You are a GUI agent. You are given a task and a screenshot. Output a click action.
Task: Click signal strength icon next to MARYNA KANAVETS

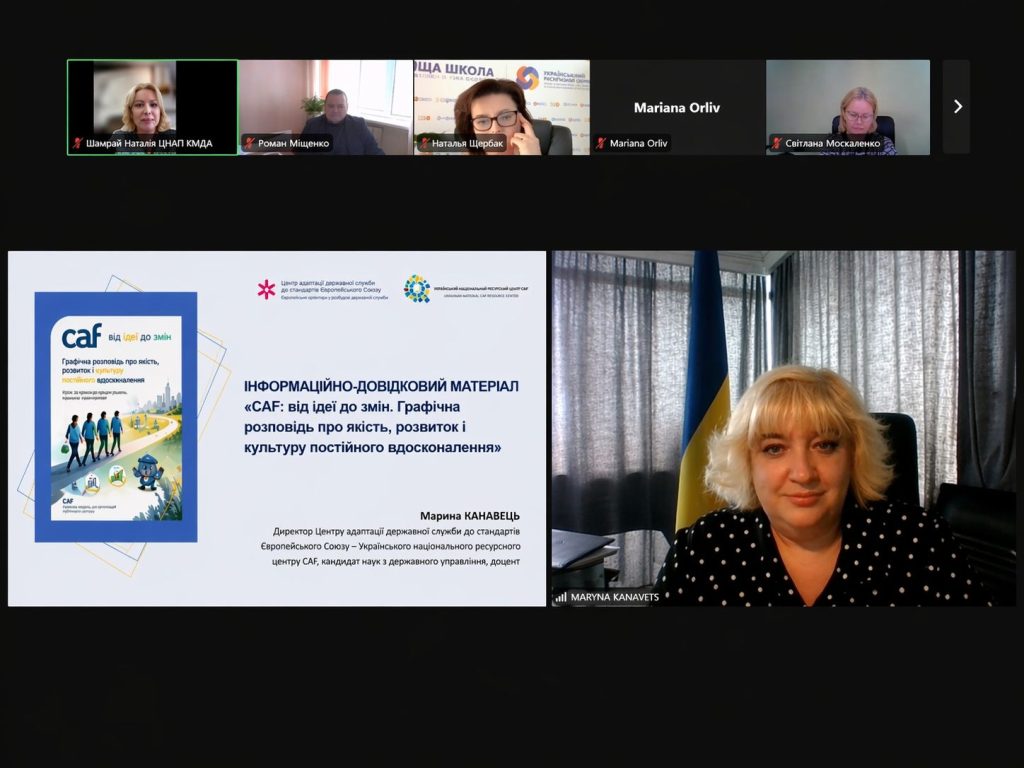561,597
